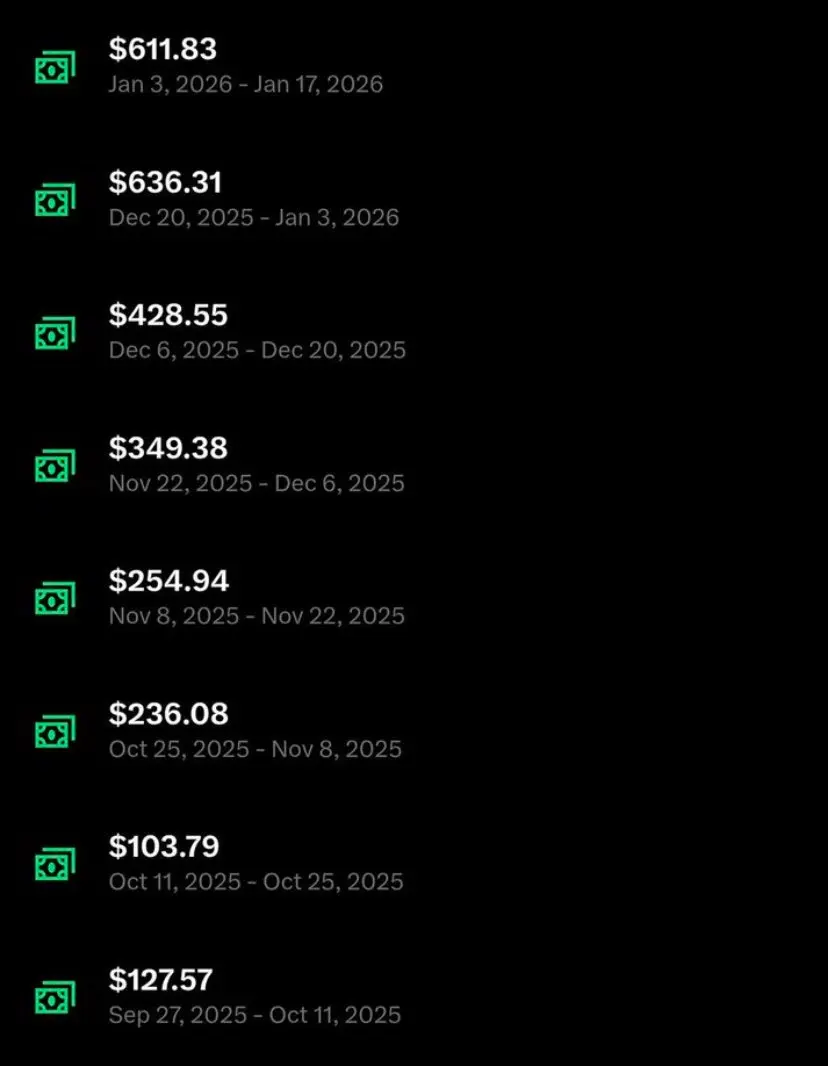Tap the cash icon beside $349.38
828x1066 pixels.
coord(55,466)
